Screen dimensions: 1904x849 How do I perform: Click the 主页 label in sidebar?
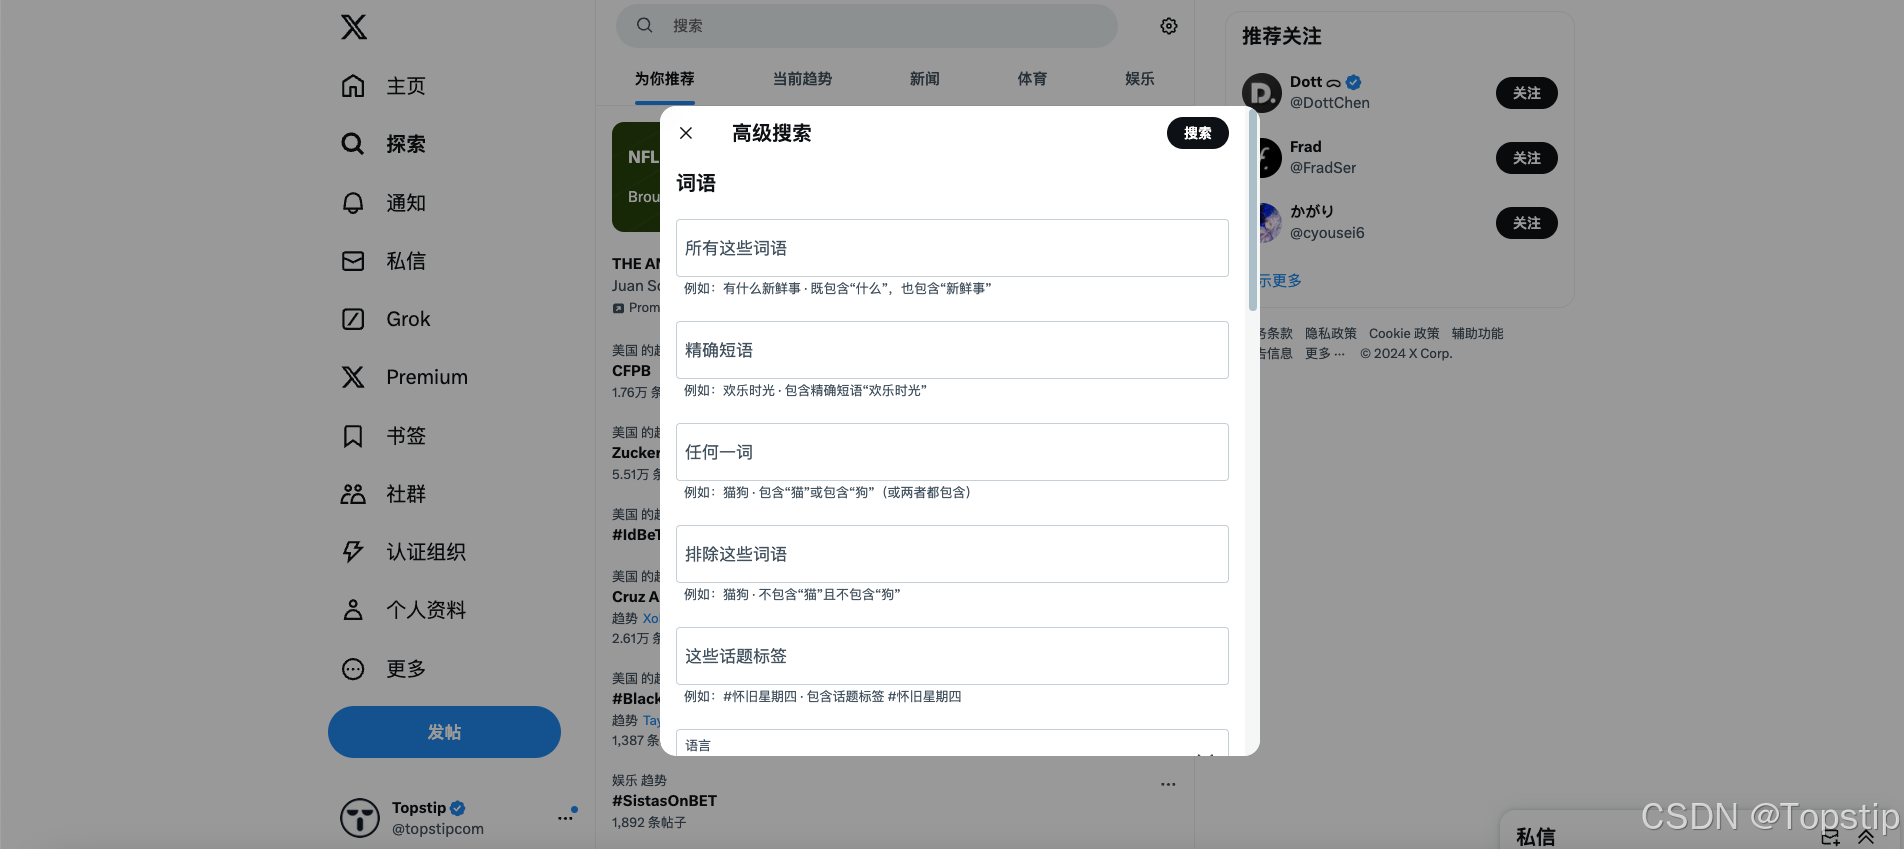pos(406,86)
